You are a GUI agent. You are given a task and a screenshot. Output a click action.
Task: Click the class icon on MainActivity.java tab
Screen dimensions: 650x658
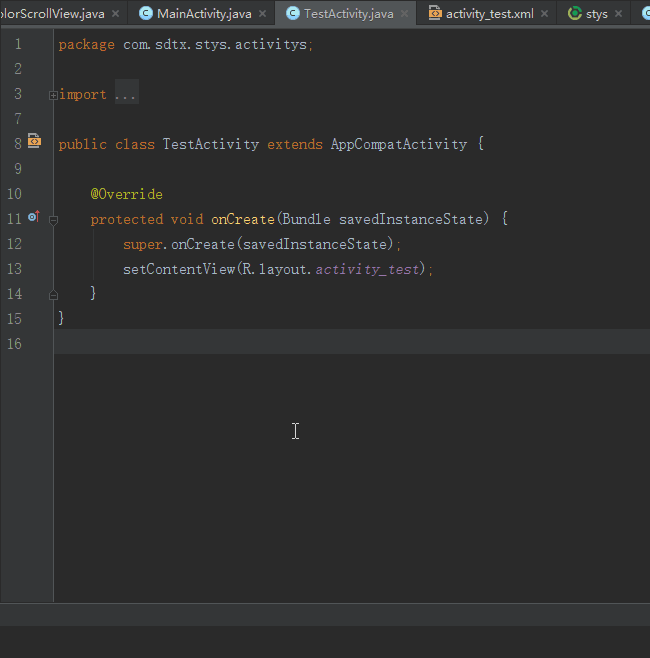click(146, 13)
